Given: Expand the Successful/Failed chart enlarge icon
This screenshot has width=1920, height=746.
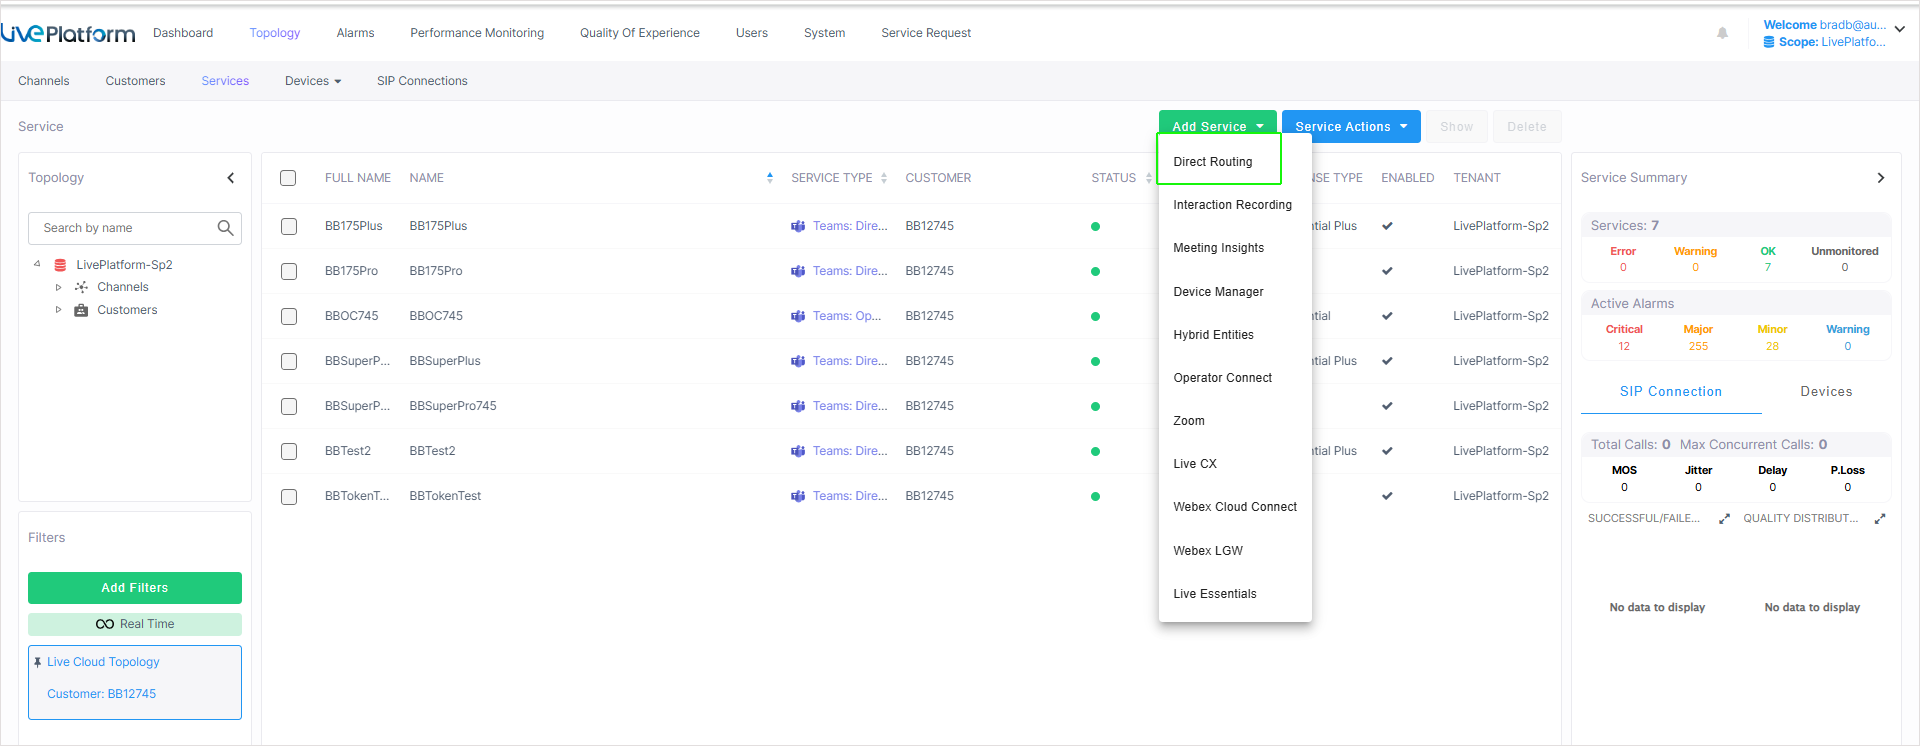Looking at the screenshot, I should click(1724, 519).
